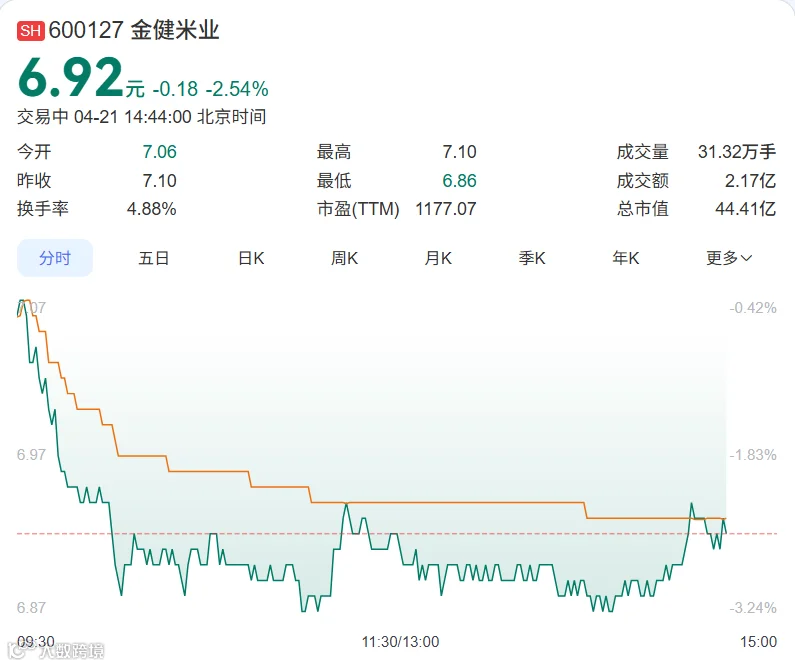Click the 成交量 value 31.32万手
Viewport: 795px width, 666px height.
(x=737, y=152)
